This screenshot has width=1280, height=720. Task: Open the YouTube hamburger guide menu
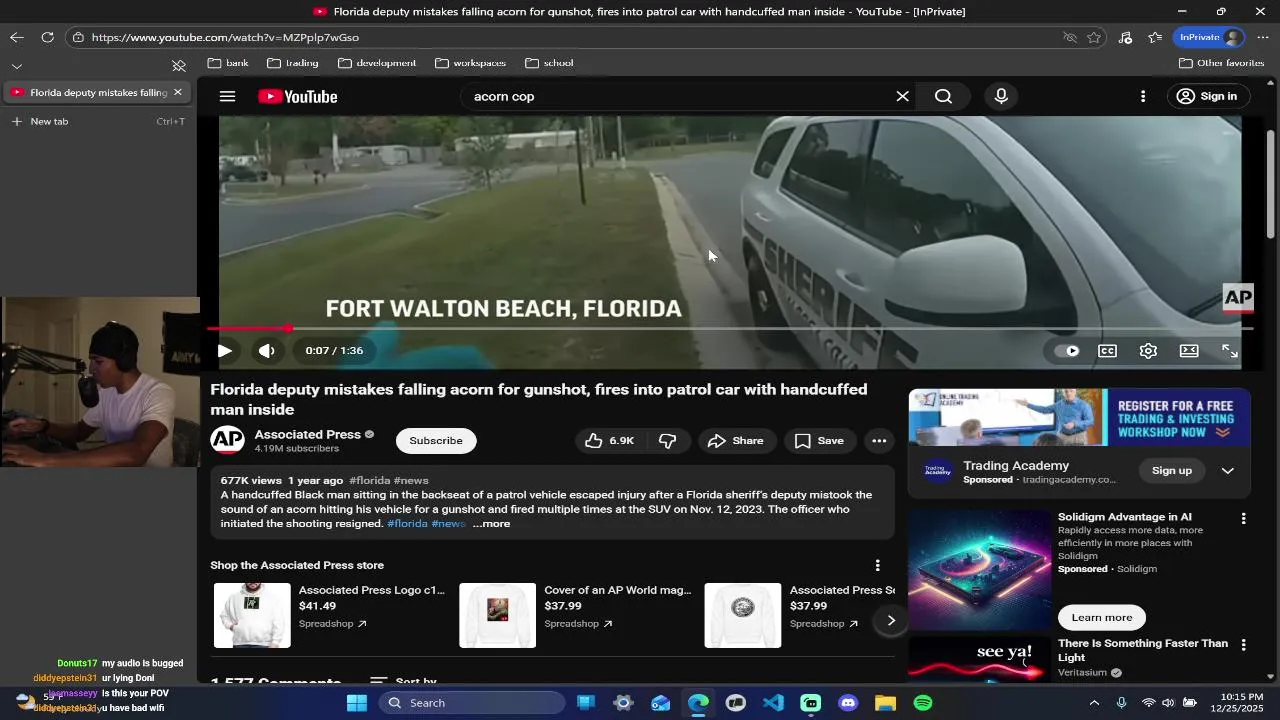tap(227, 96)
